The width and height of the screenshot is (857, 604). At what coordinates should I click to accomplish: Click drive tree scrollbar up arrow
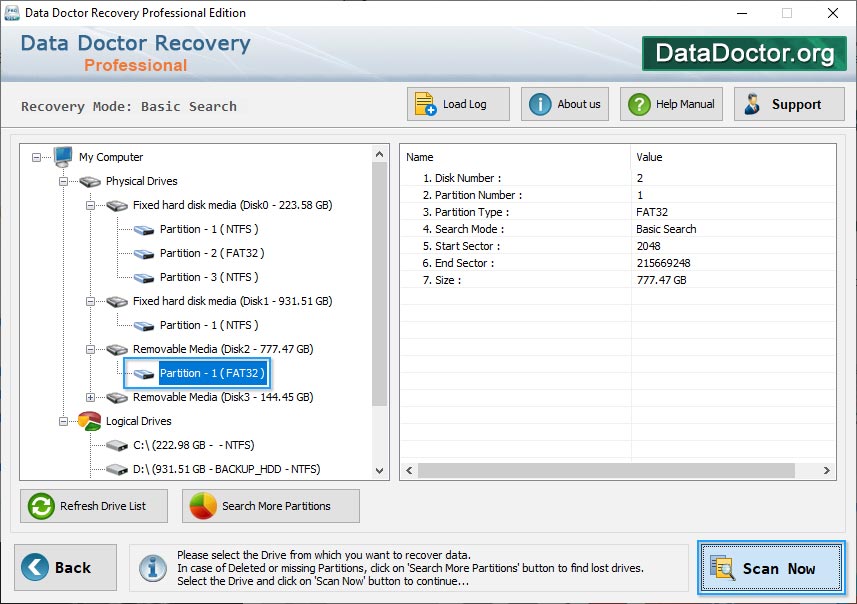[x=380, y=154]
